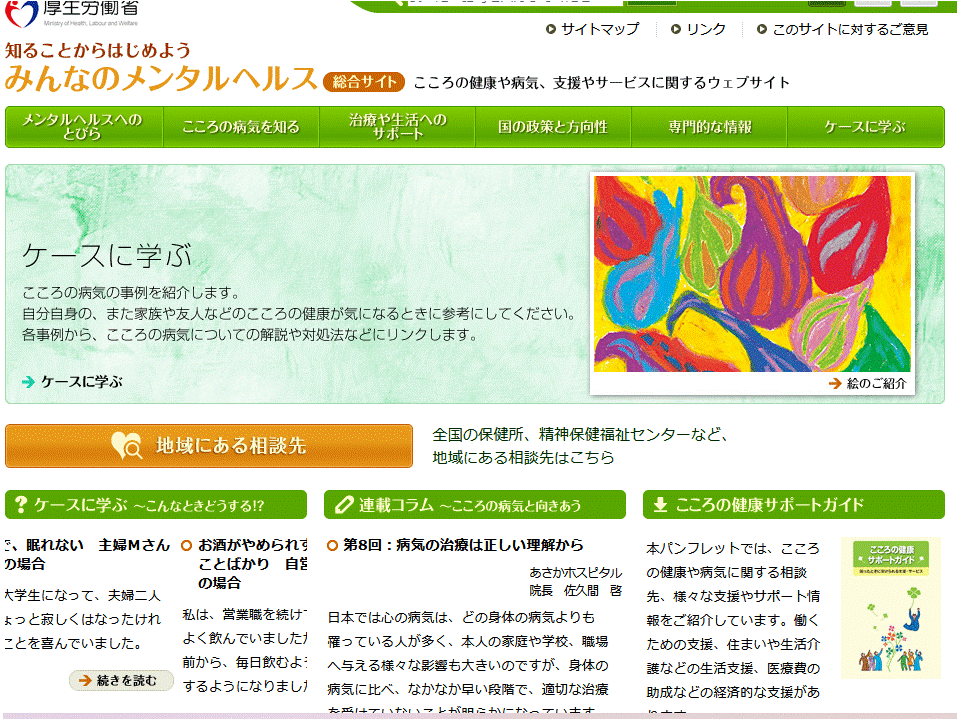Open the こころの病気を知る menu tab
Image resolution: width=960 pixels, height=720 pixels.
240,127
